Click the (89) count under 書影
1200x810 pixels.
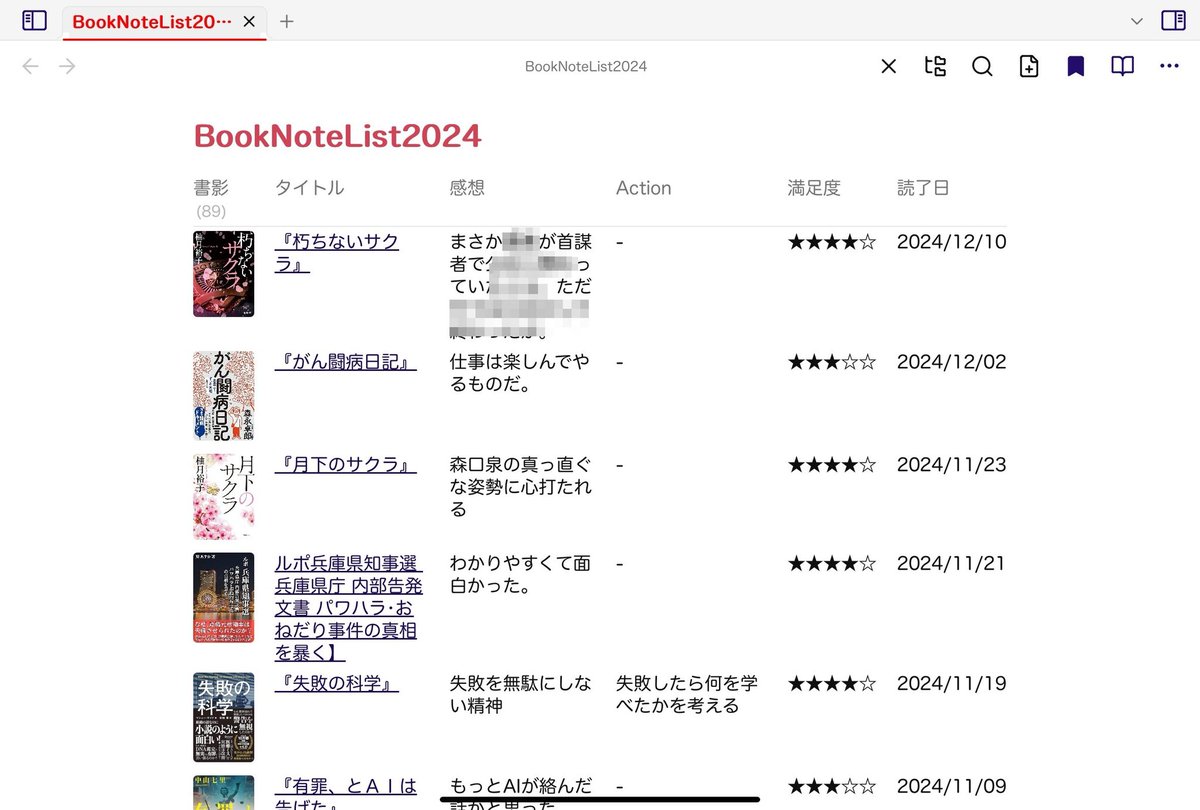point(211,212)
